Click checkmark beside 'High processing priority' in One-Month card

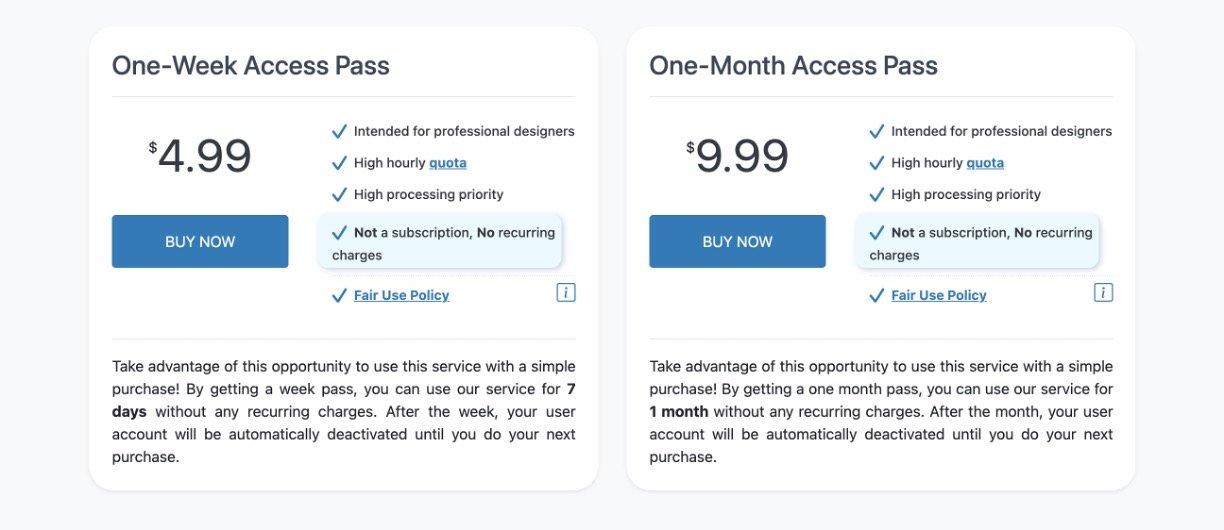(x=876, y=194)
